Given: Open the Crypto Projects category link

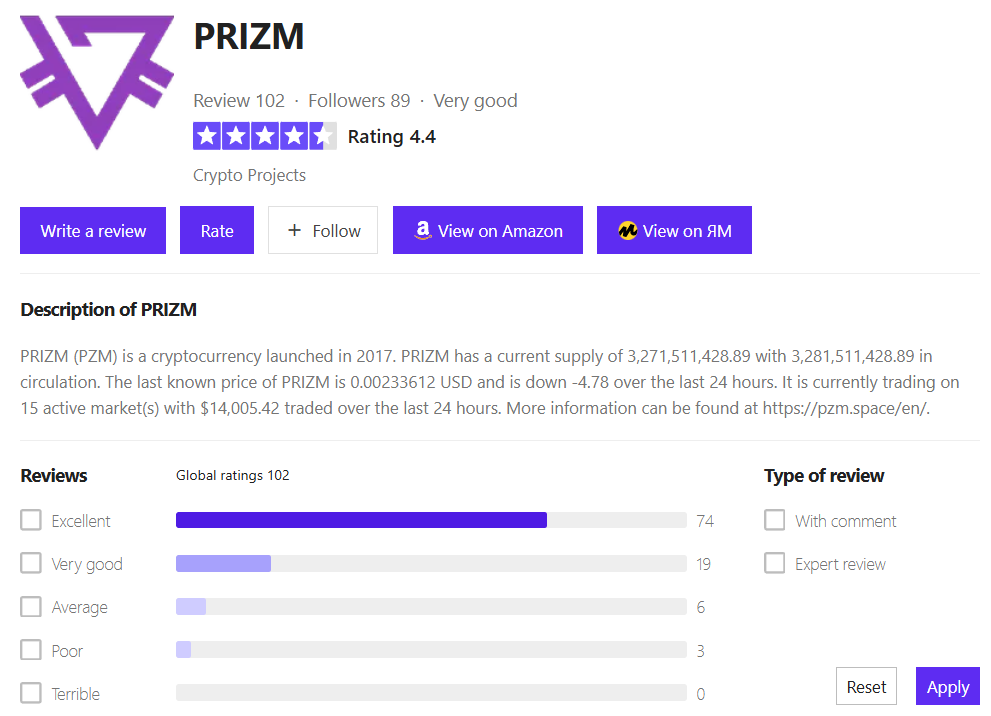Looking at the screenshot, I should (x=249, y=175).
